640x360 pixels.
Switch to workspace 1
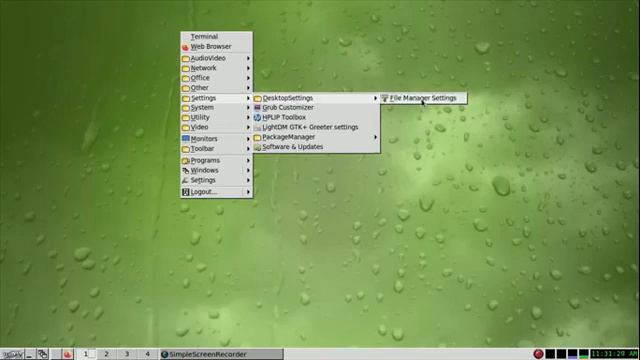tap(86, 354)
